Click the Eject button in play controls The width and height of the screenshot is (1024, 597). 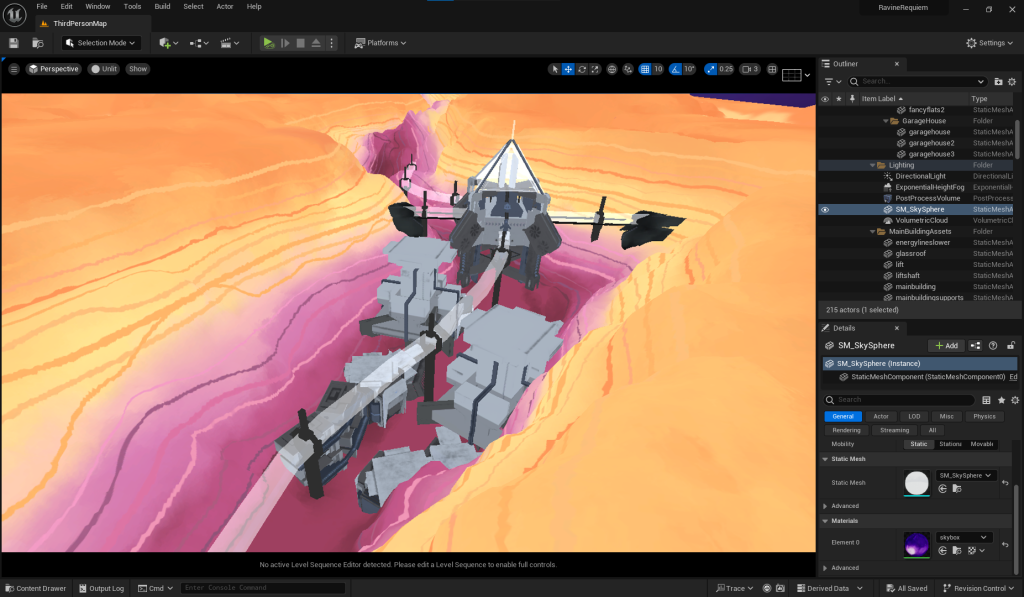tap(316, 43)
